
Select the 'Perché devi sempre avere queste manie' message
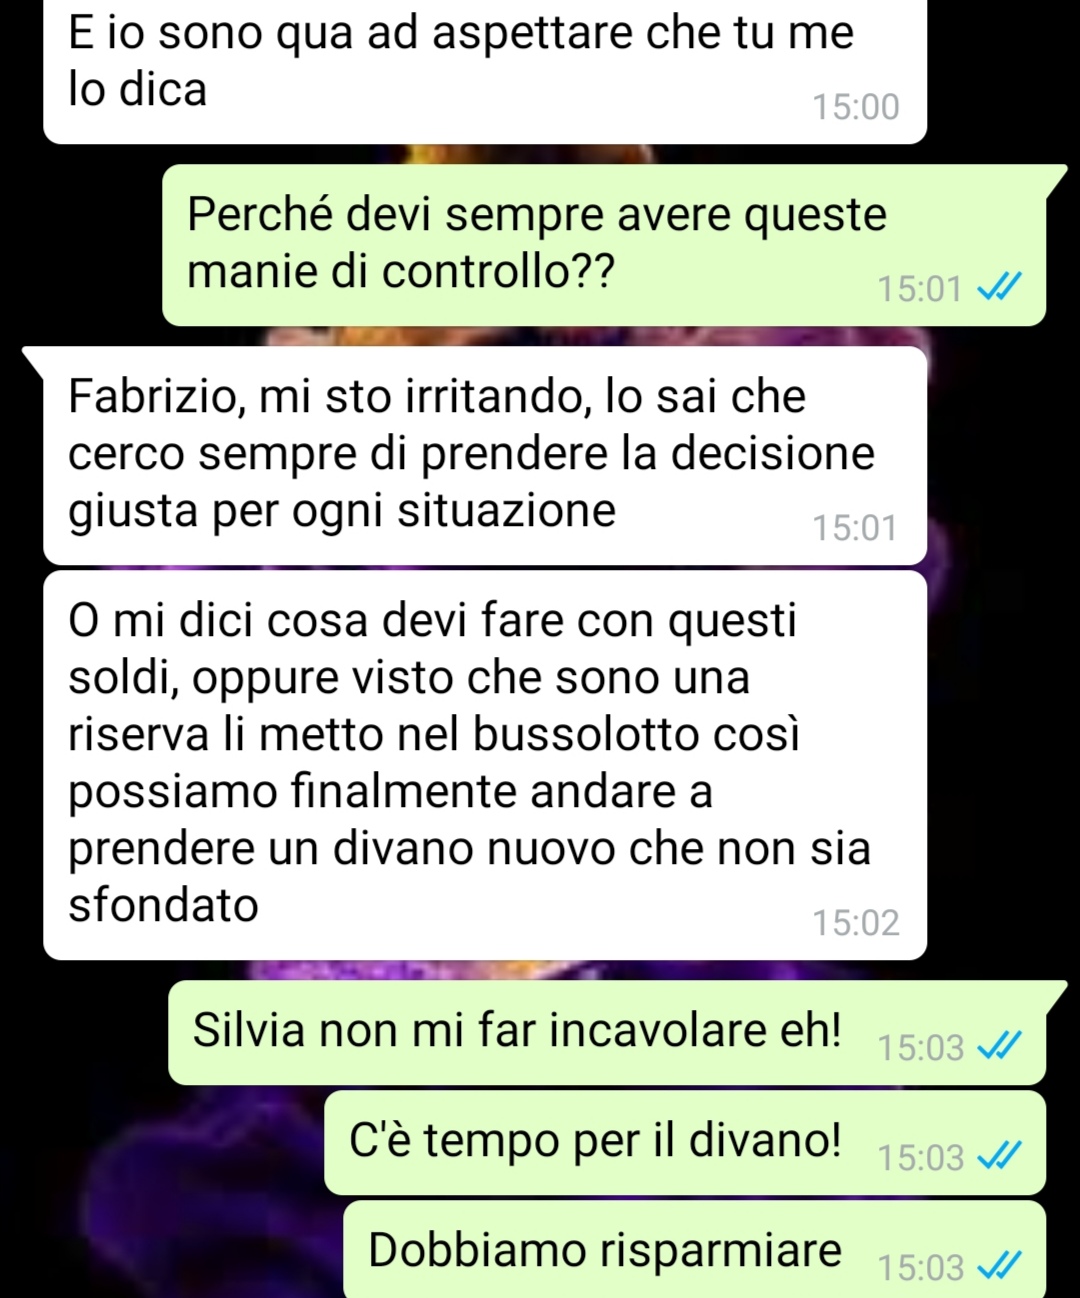click(x=604, y=245)
